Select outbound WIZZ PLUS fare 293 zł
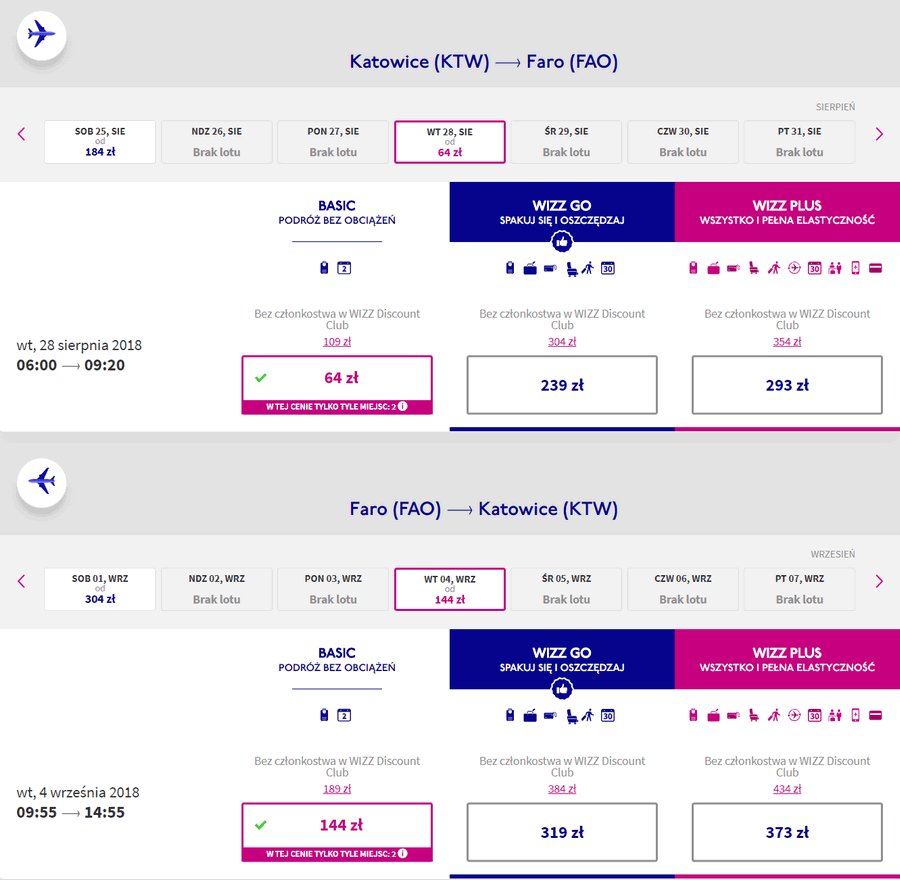This screenshot has height=880, width=900. 787,385
